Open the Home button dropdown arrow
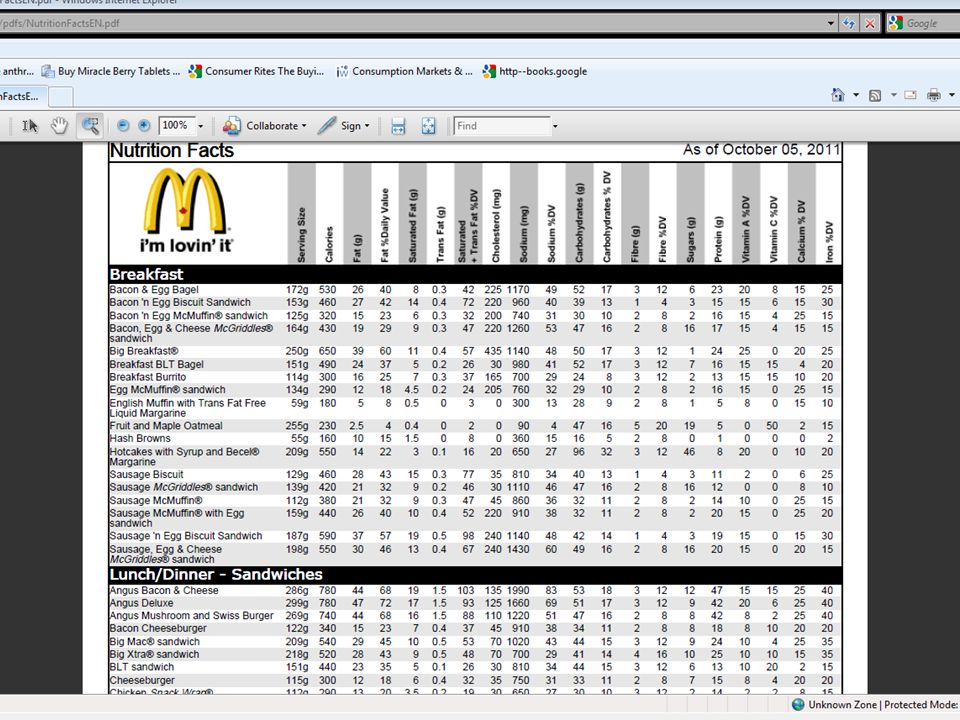 tap(856, 95)
